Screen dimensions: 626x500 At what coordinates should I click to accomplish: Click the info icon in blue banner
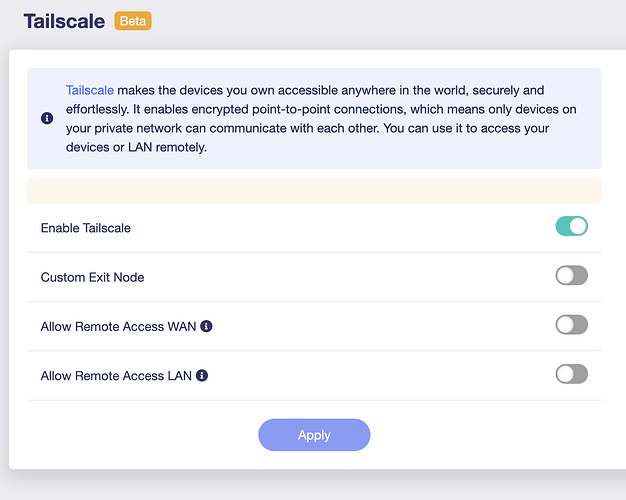click(x=47, y=118)
